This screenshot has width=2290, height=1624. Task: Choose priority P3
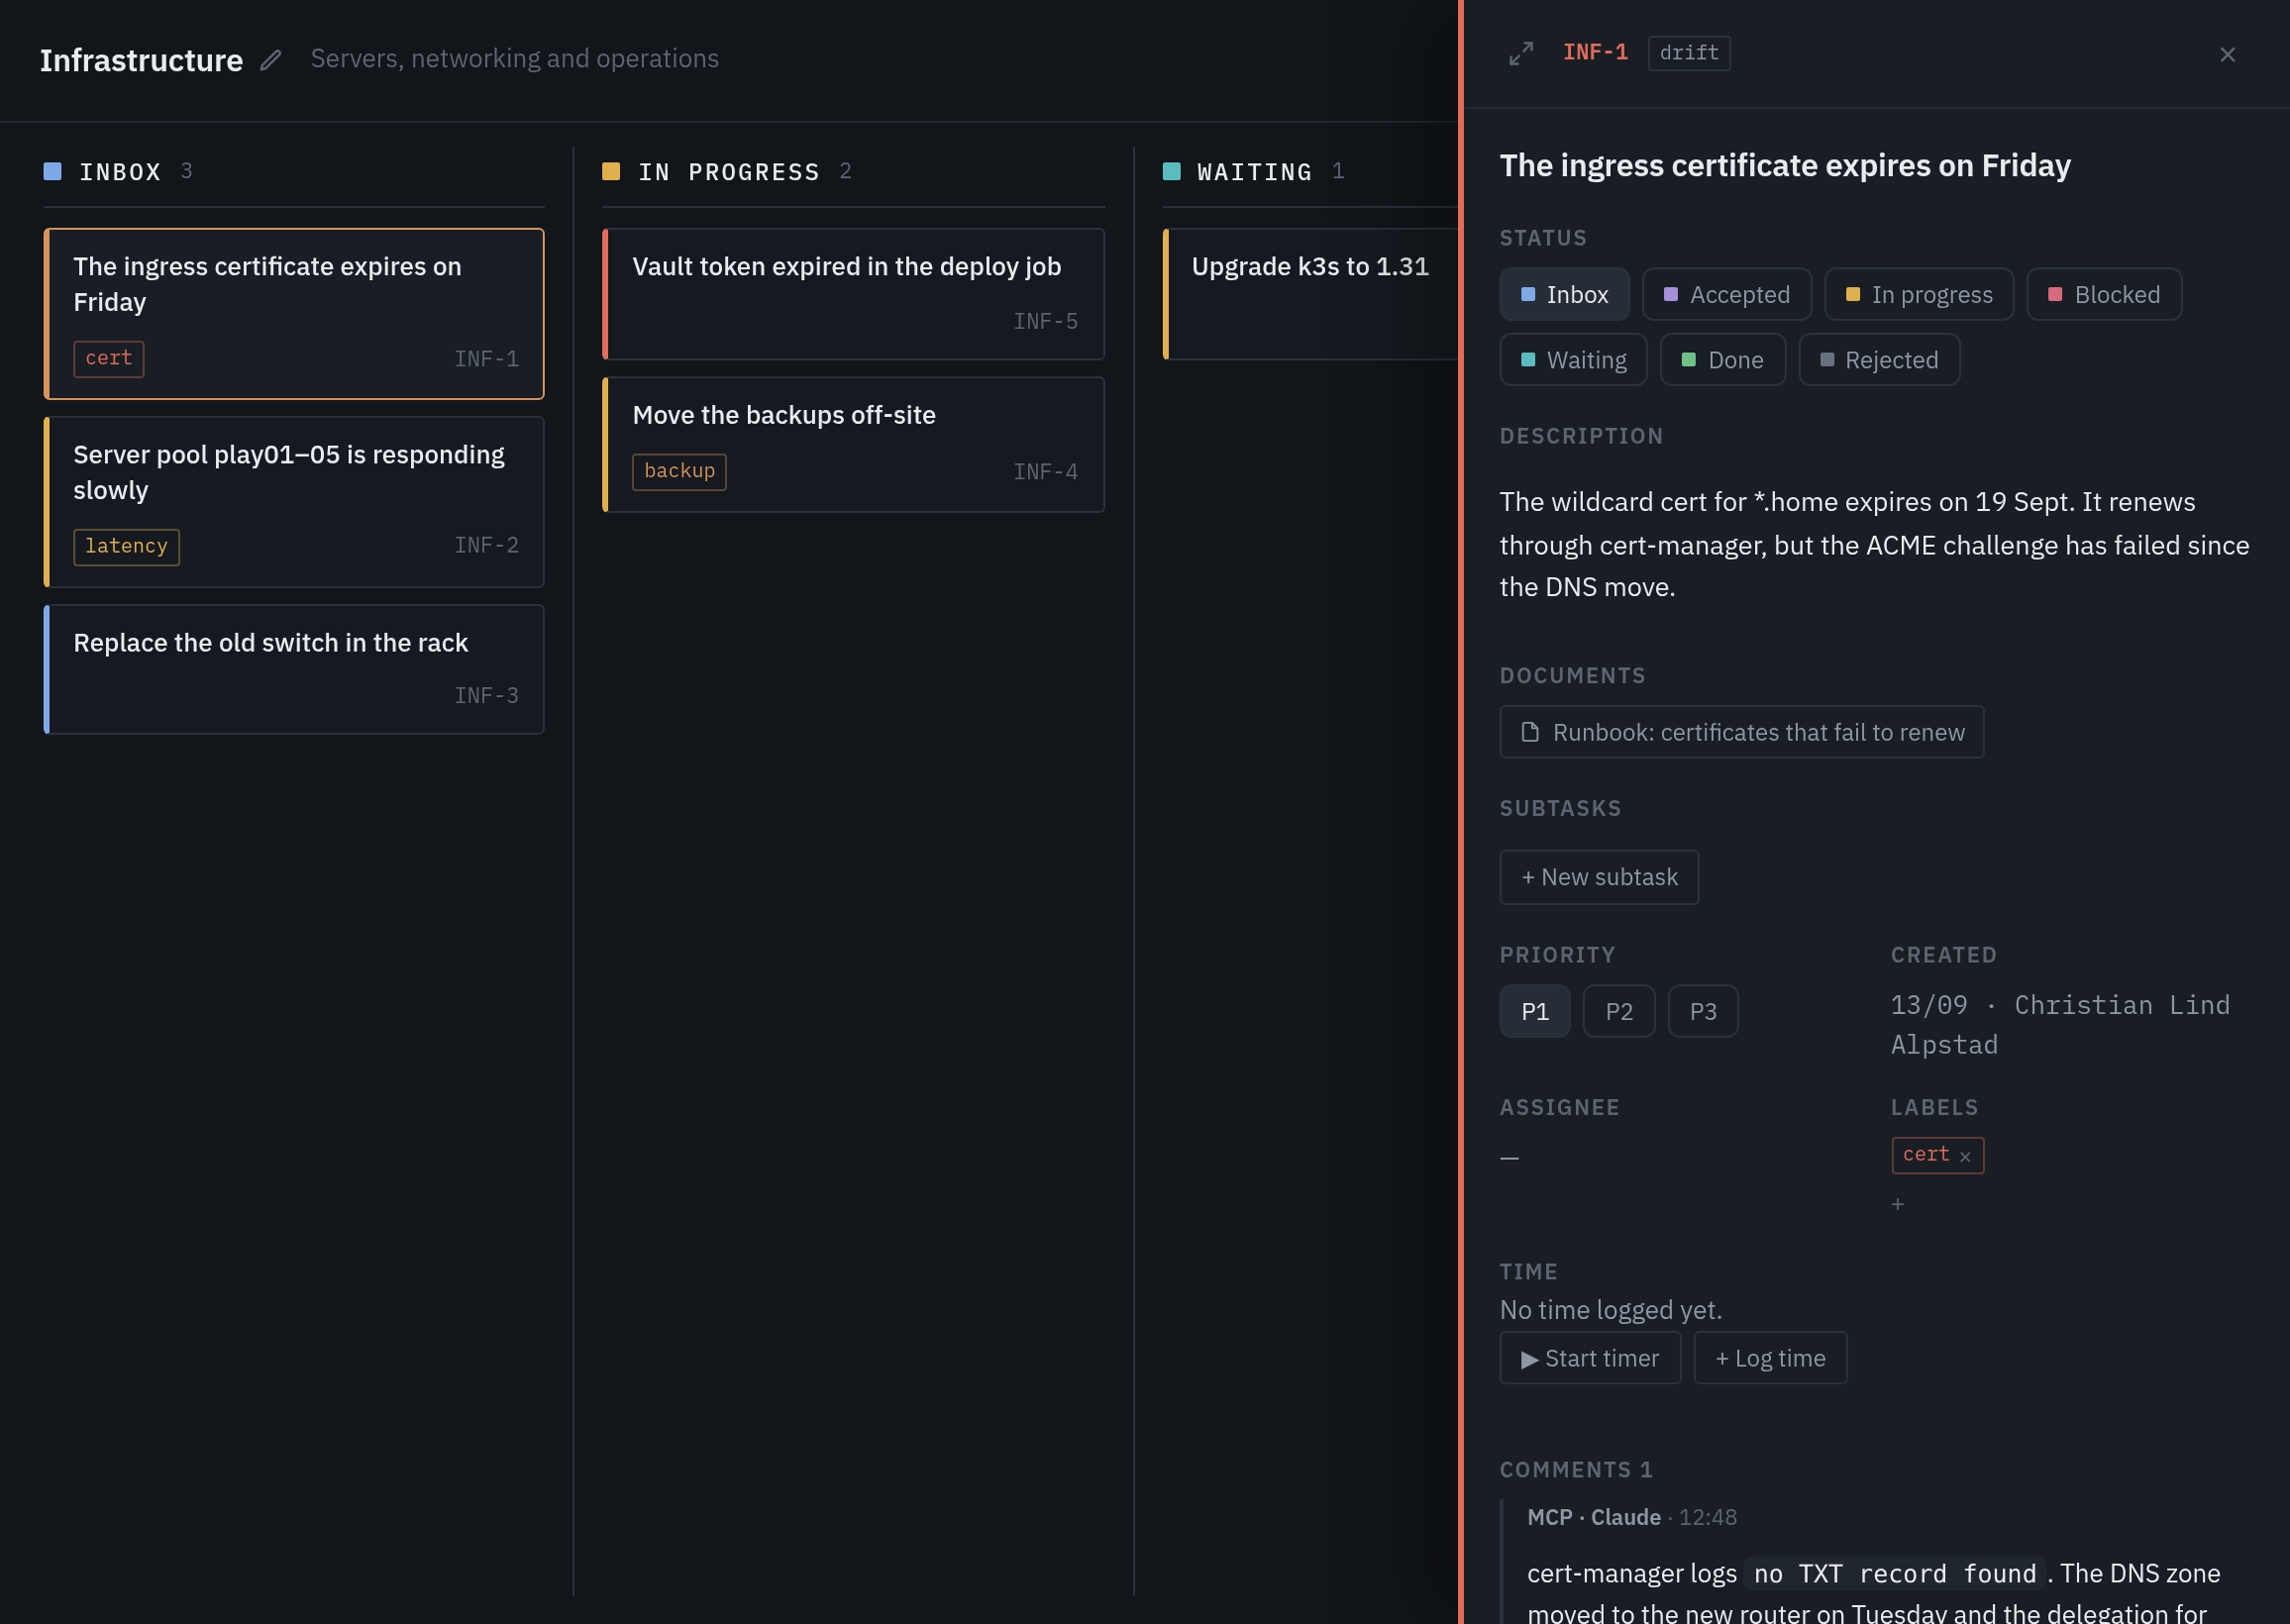point(1703,1012)
